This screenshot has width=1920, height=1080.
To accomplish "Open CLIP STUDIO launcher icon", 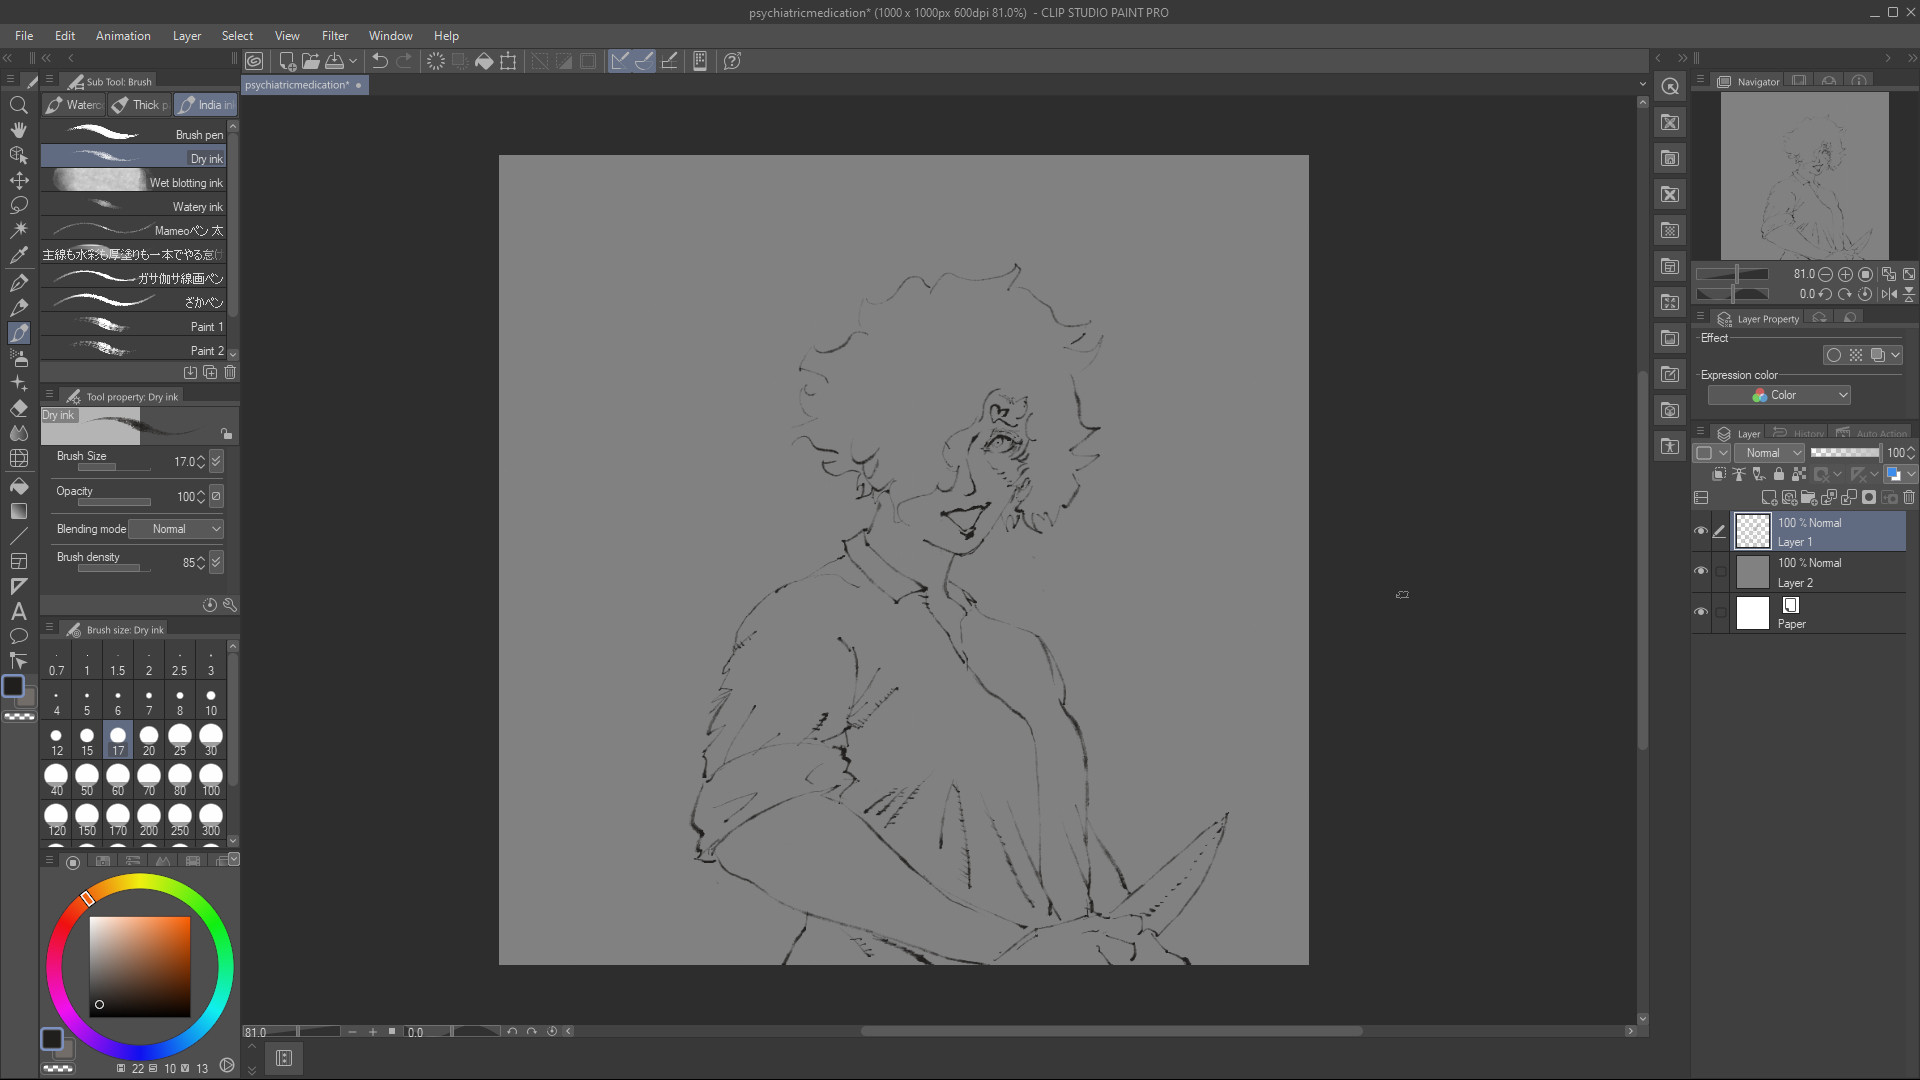I will click(255, 61).
